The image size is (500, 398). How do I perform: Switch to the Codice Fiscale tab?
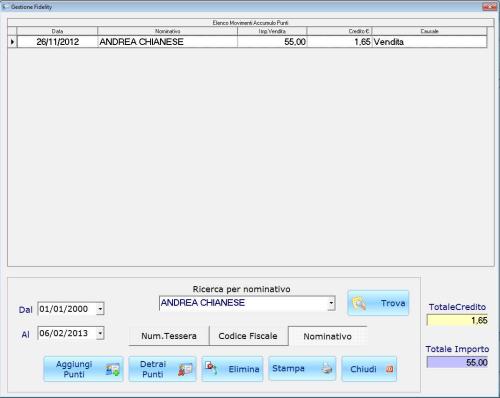[248, 336]
